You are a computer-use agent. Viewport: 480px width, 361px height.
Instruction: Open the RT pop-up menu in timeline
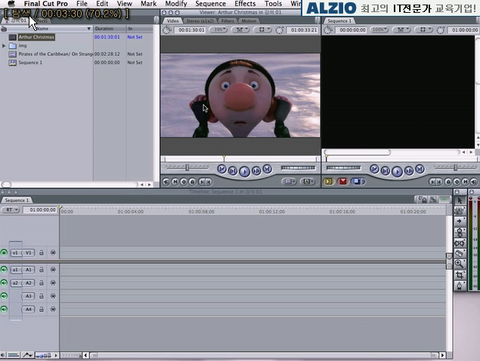11,210
